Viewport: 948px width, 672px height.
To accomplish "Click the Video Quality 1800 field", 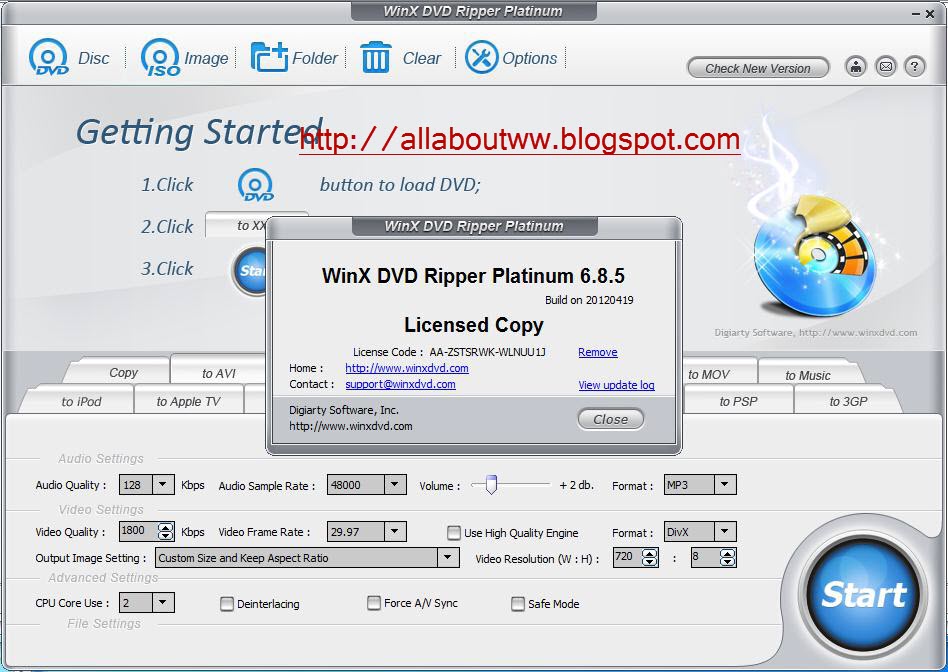I will click(138, 531).
